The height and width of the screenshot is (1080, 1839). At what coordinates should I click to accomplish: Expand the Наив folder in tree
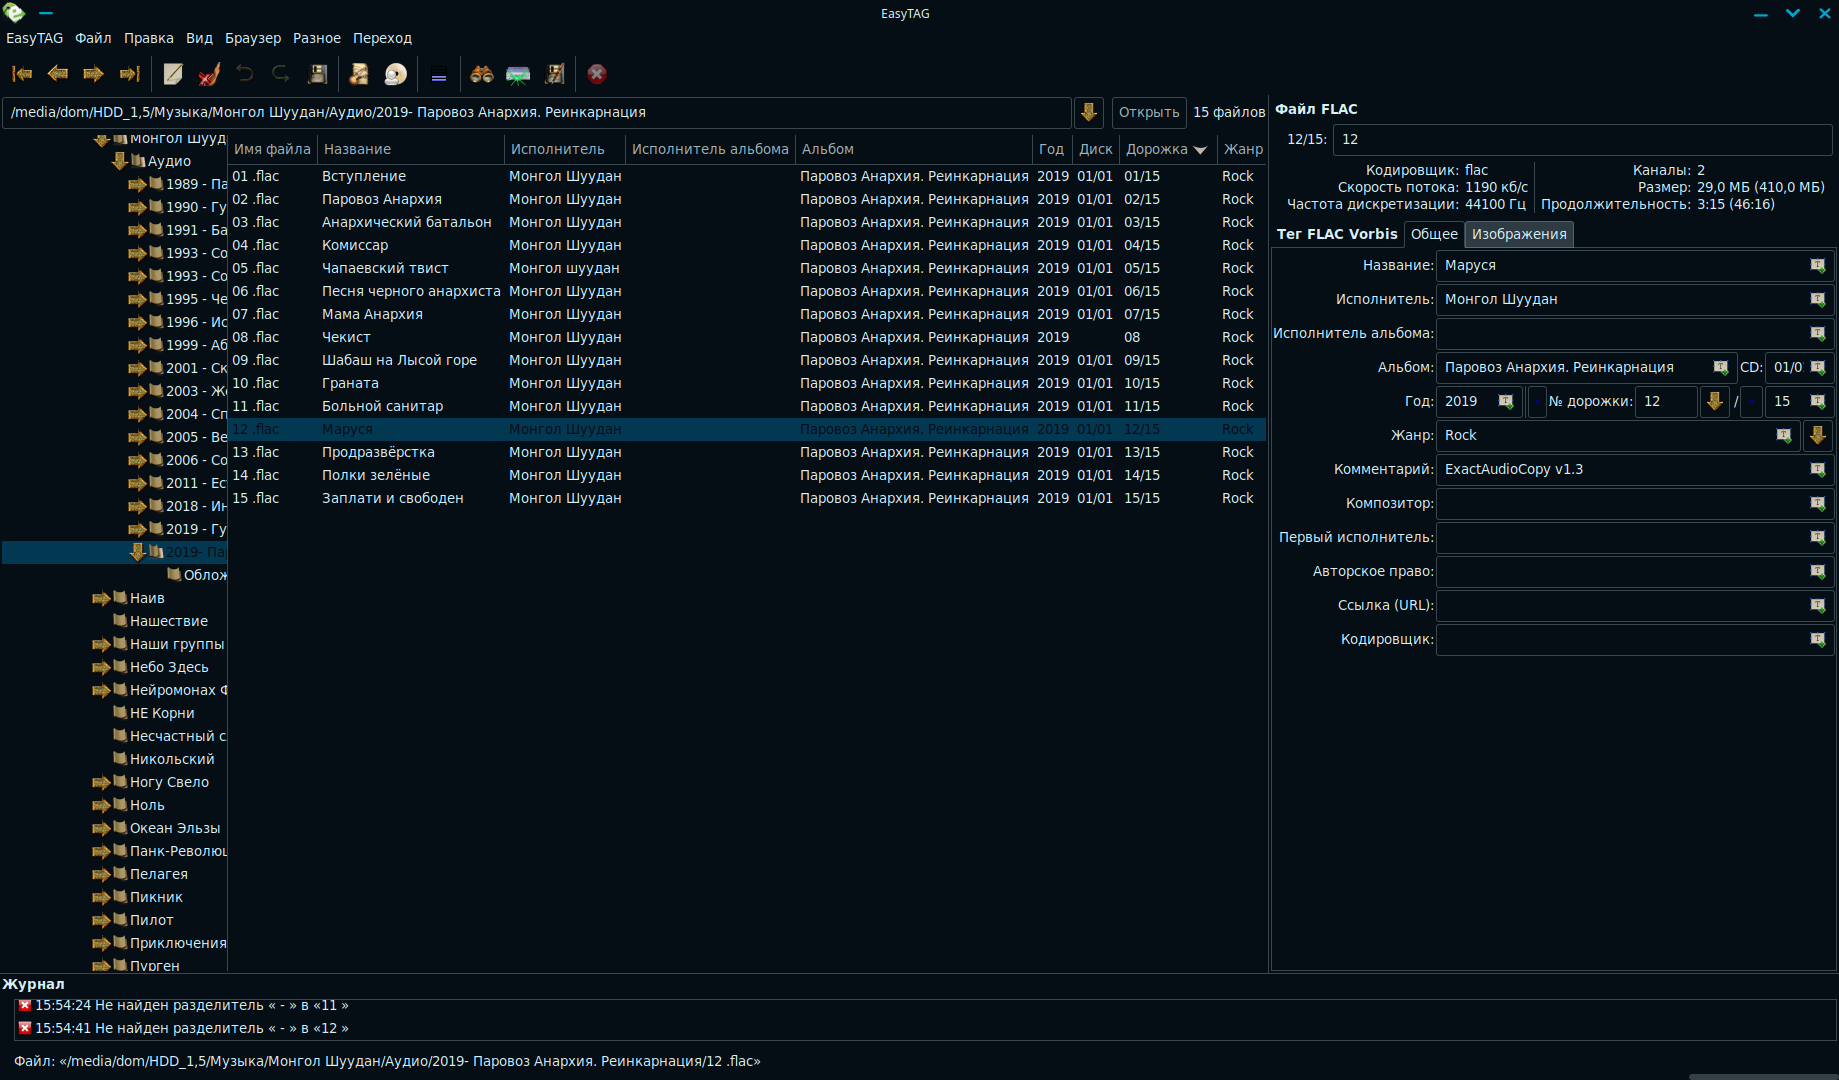pos(101,599)
